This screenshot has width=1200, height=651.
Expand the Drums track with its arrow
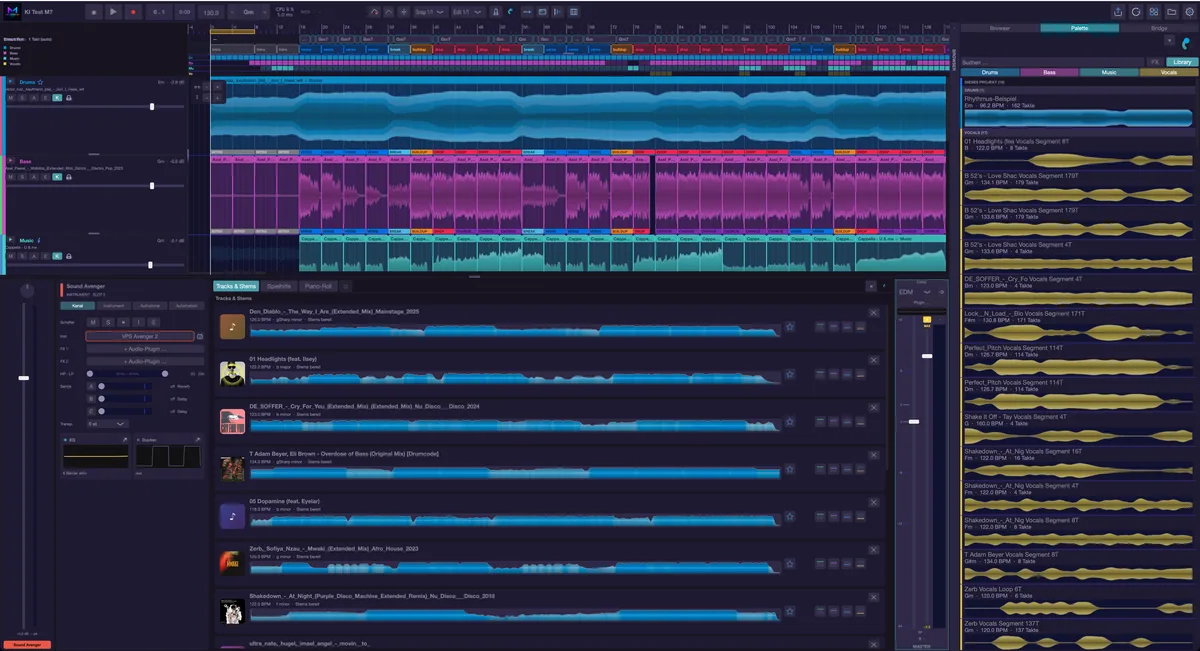[10, 82]
